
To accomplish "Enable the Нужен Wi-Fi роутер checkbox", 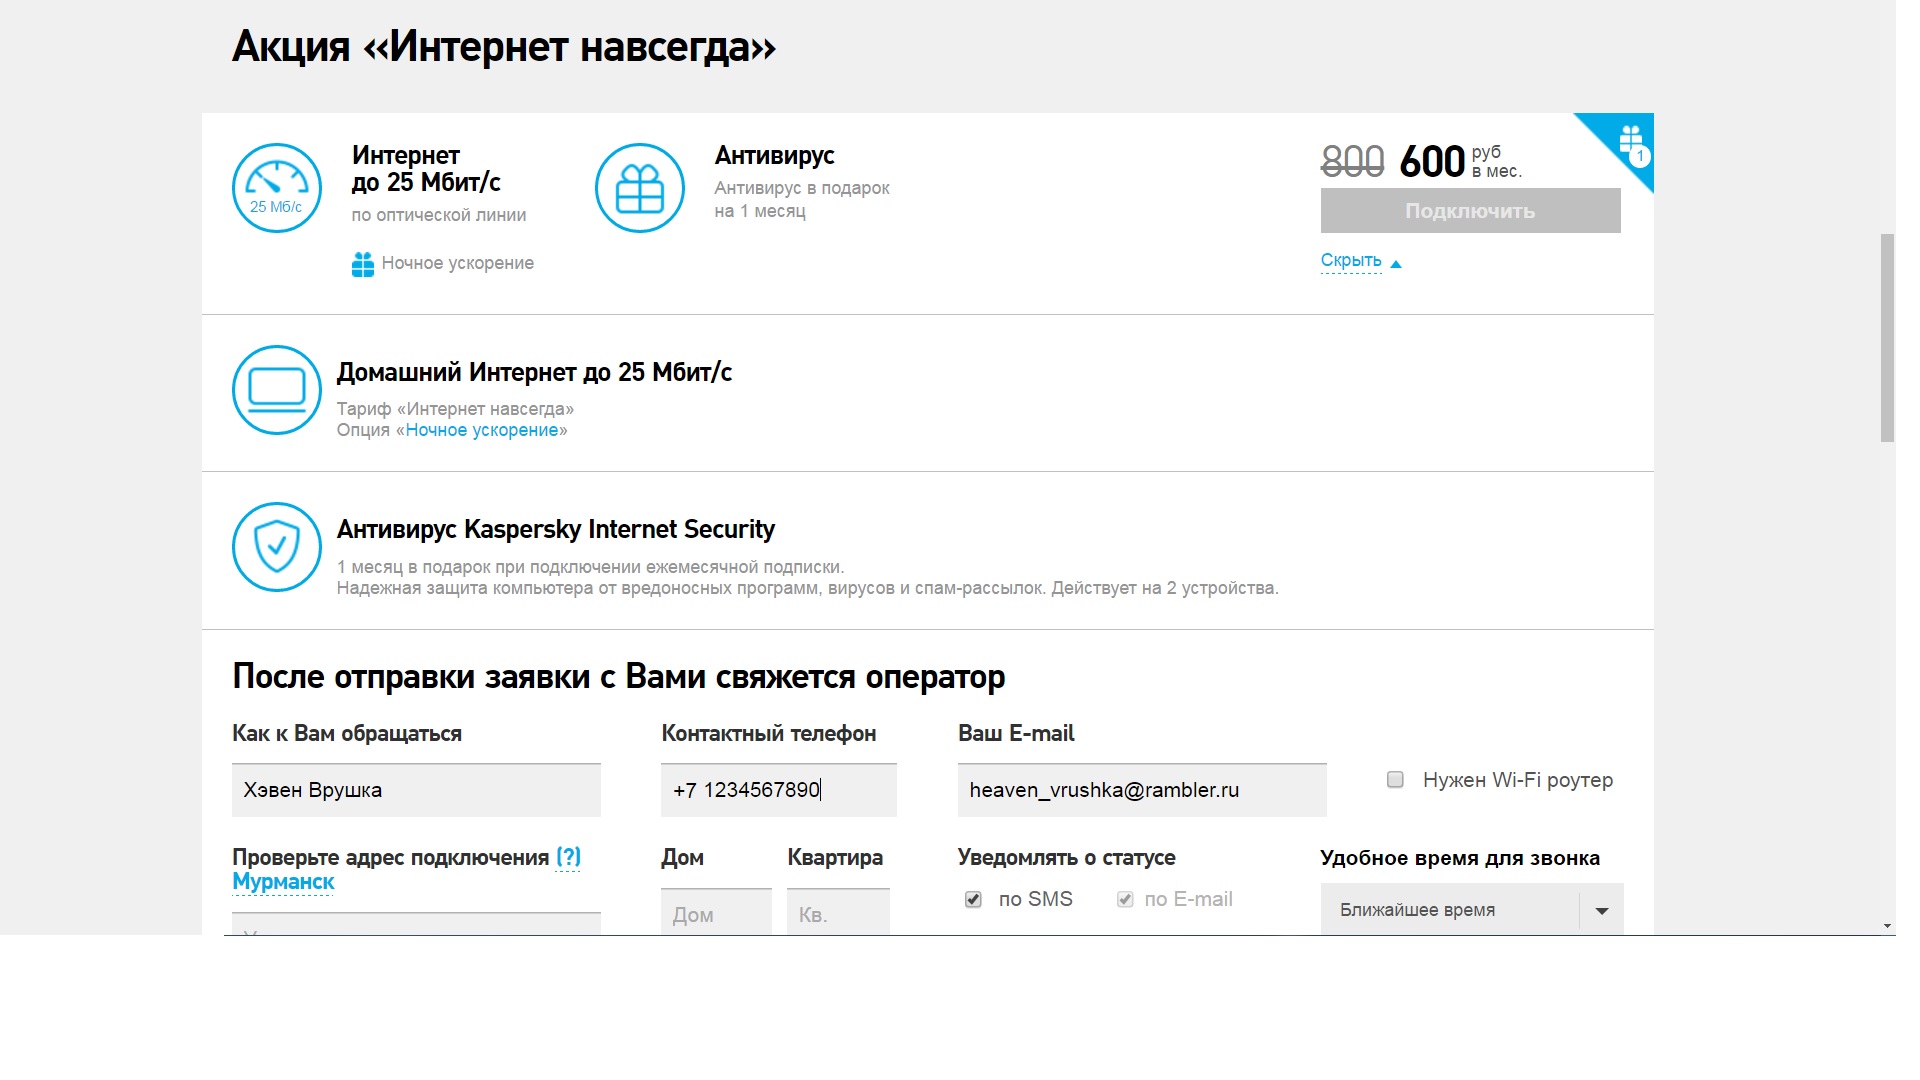I will point(1395,780).
